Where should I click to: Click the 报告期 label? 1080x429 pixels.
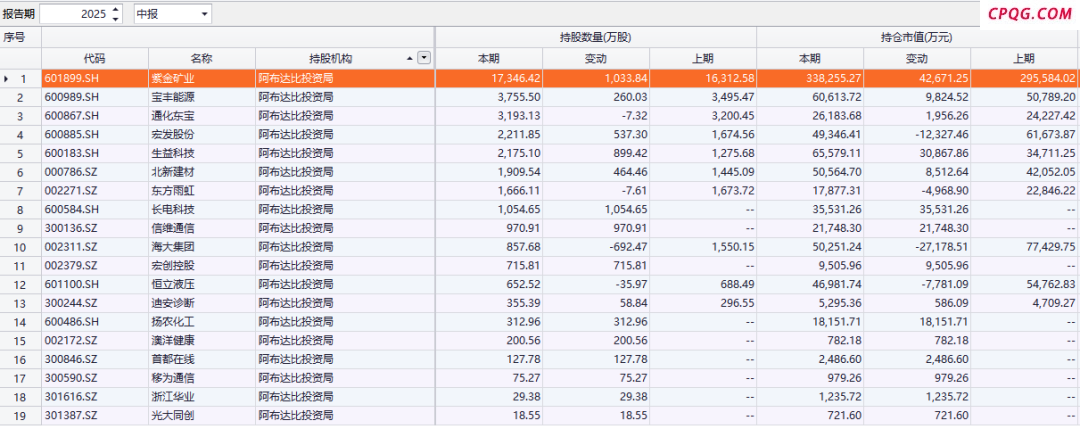pos(19,14)
